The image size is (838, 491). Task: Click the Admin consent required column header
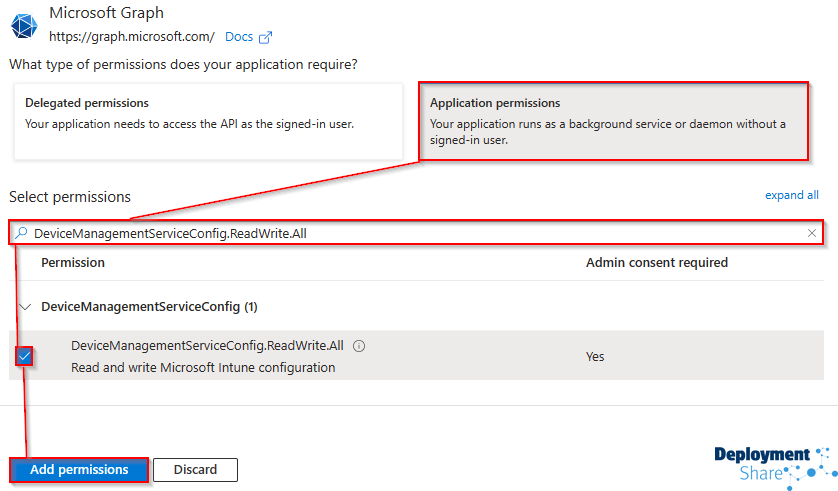656,263
